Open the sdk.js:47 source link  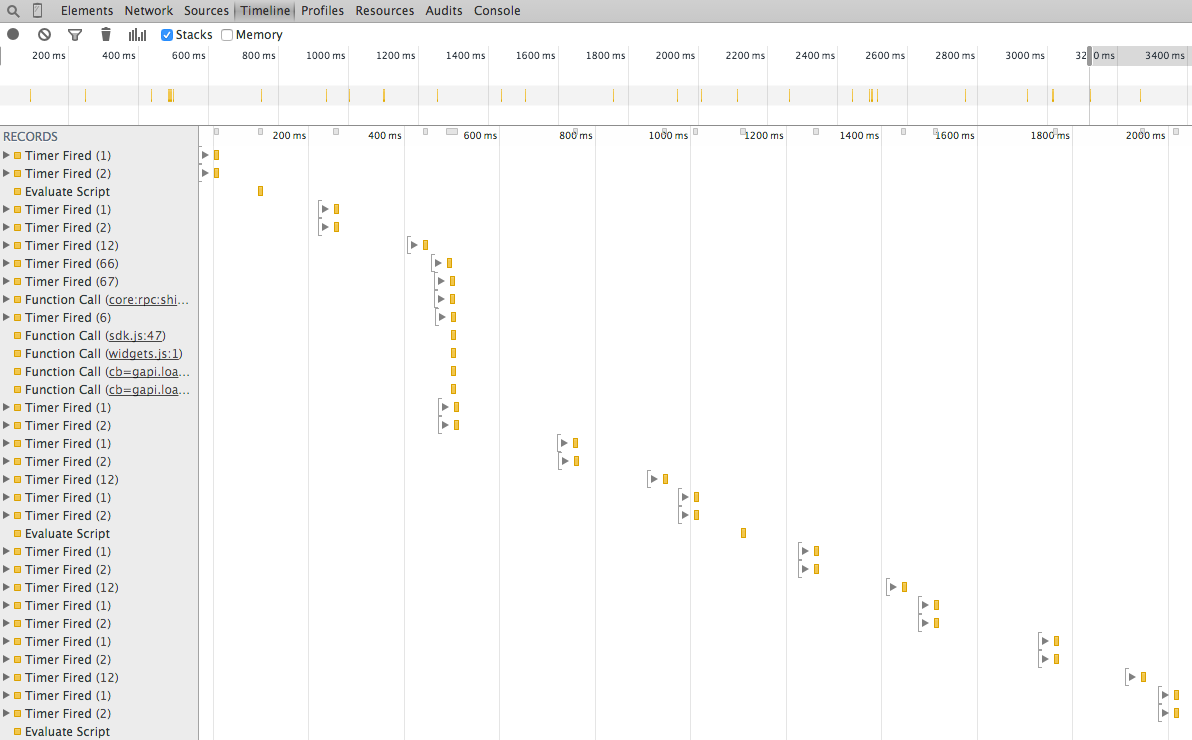[x=136, y=336]
